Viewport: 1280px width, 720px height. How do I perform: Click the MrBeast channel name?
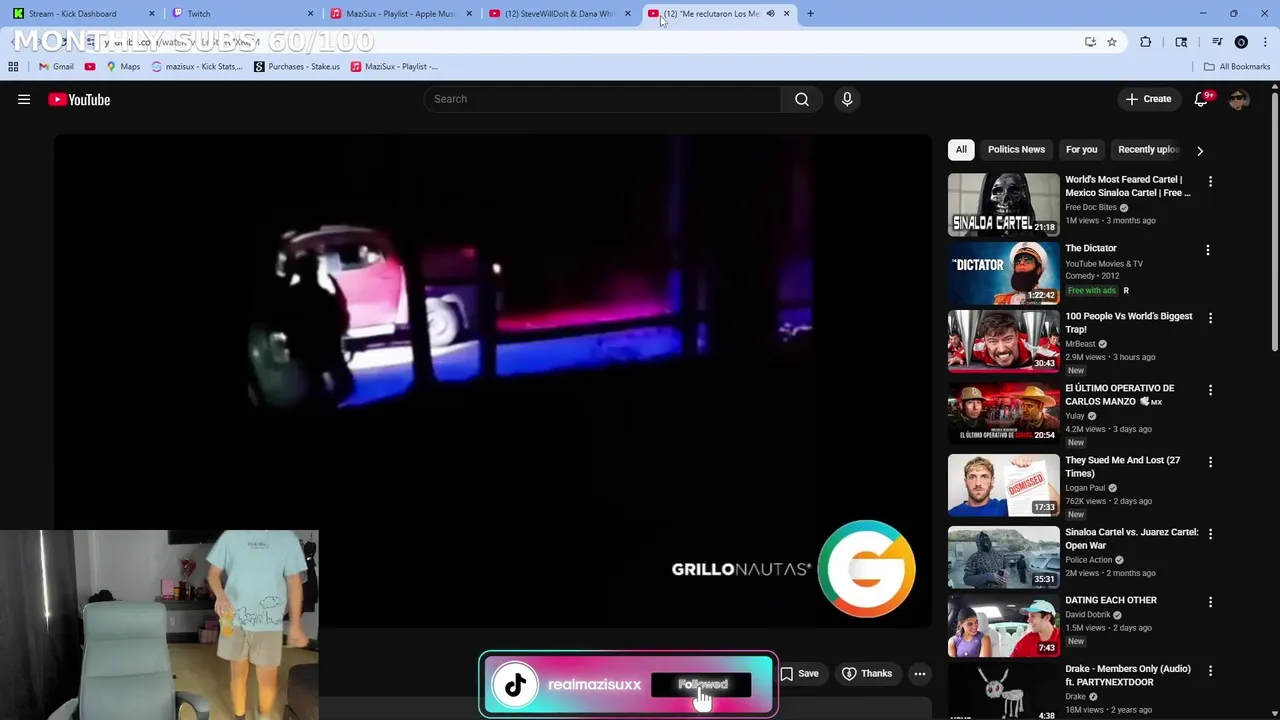click(1080, 344)
